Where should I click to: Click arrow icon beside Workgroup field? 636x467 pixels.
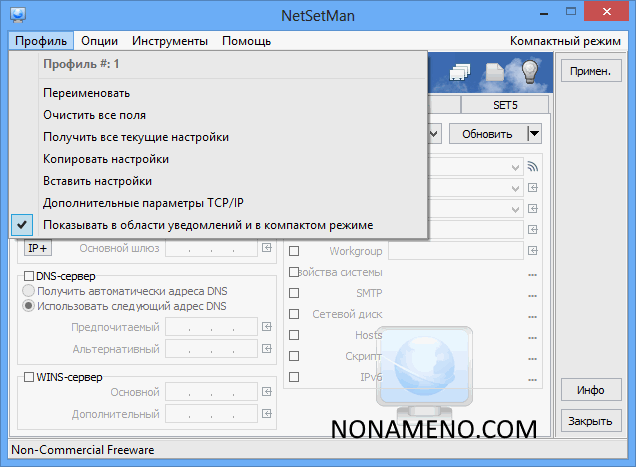(533, 250)
